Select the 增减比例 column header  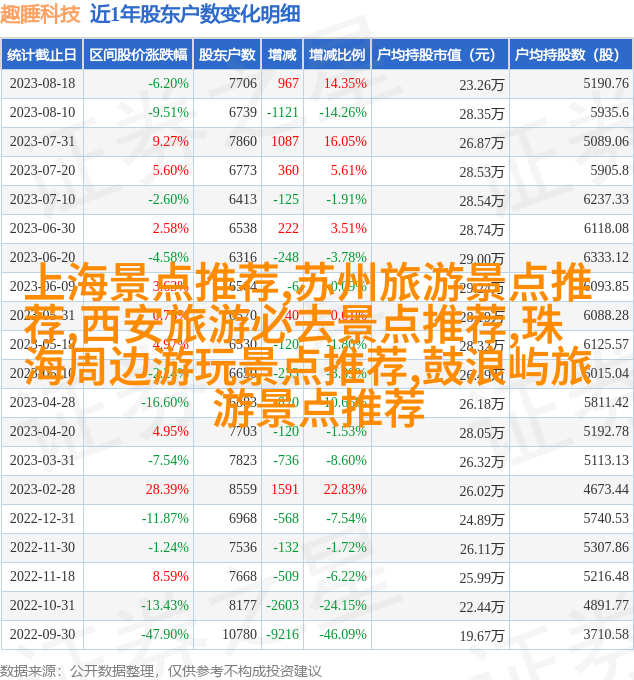(x=337, y=55)
